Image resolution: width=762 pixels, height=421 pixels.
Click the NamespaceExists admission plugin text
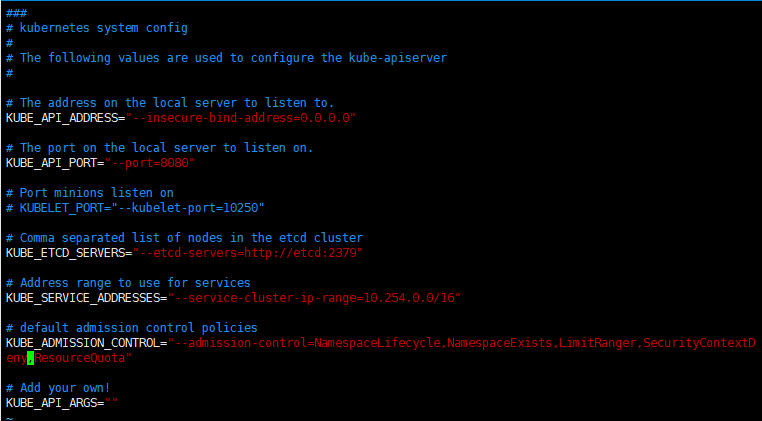pos(500,343)
